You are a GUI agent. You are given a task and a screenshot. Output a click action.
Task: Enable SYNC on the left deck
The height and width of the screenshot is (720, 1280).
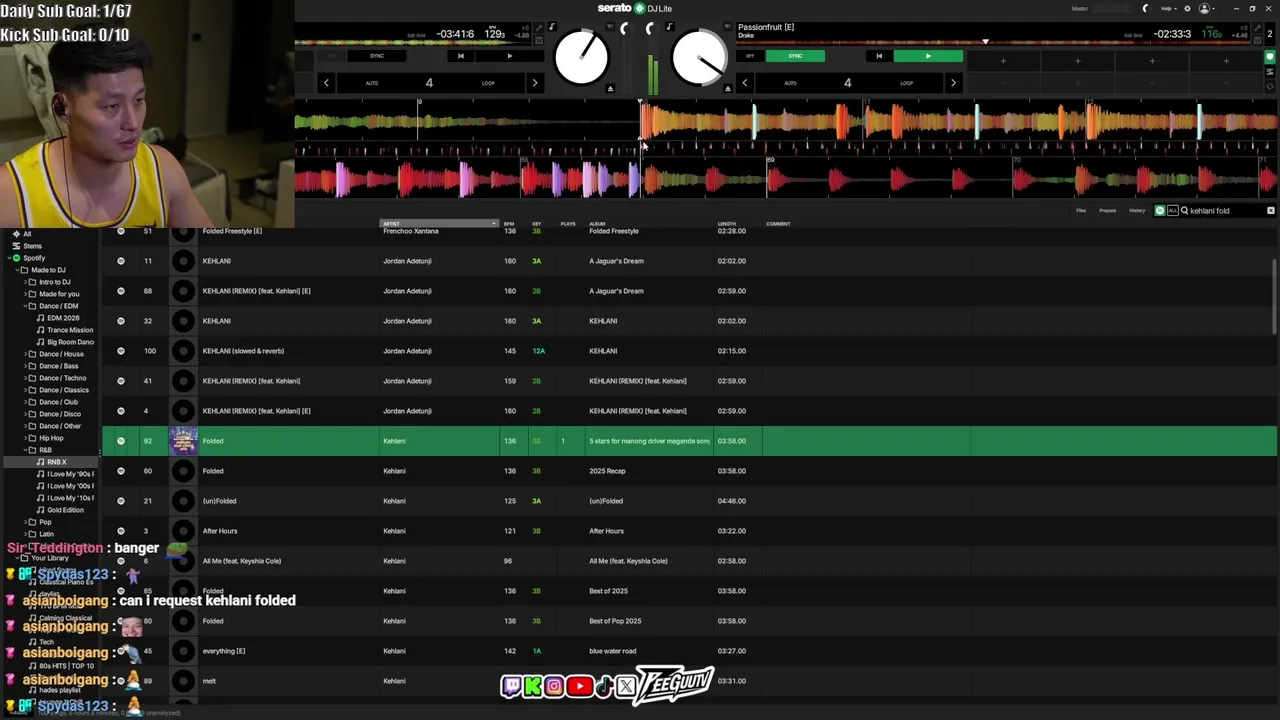(376, 56)
